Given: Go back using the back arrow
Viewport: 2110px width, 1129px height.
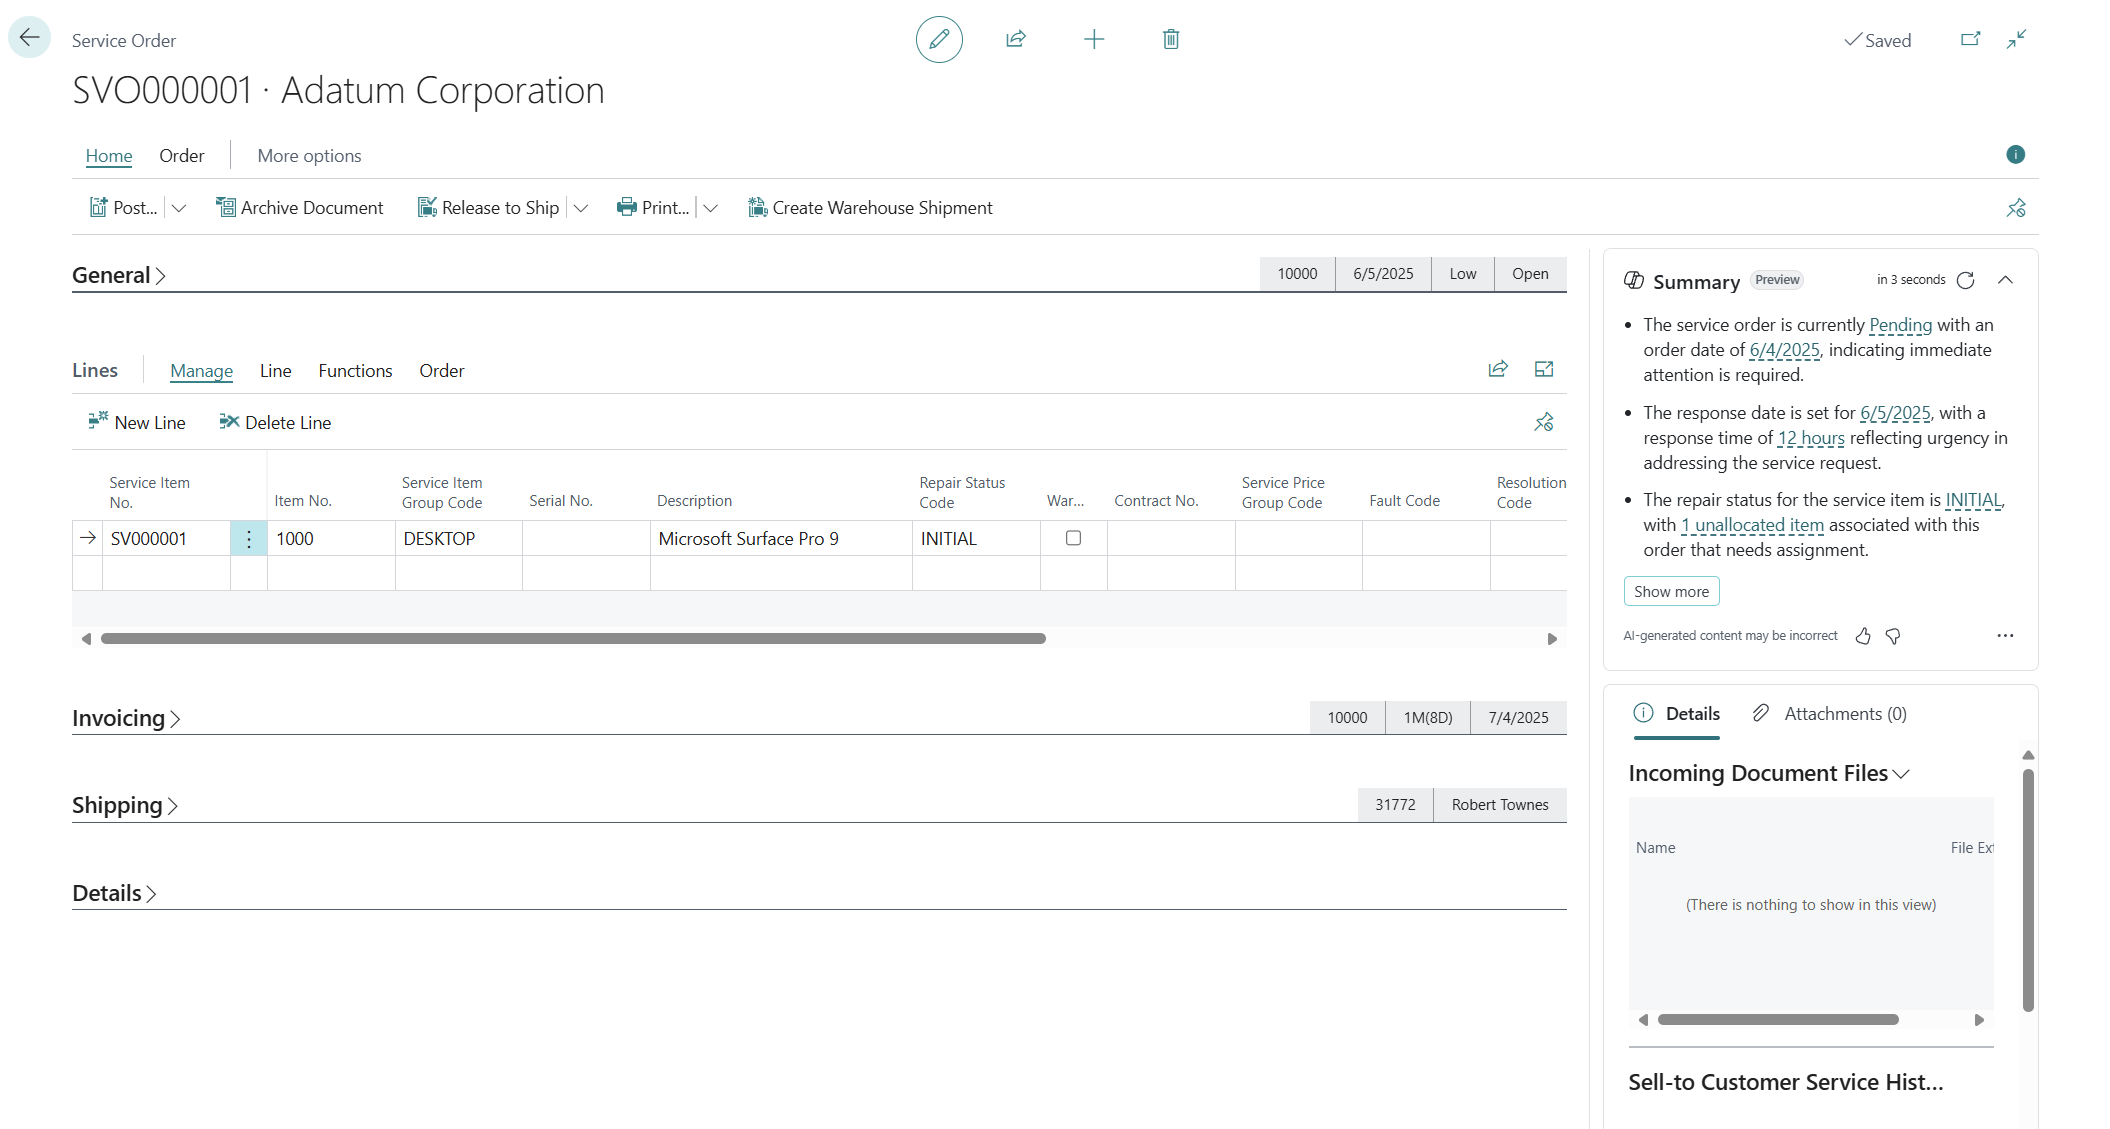Looking at the screenshot, I should coord(29,38).
